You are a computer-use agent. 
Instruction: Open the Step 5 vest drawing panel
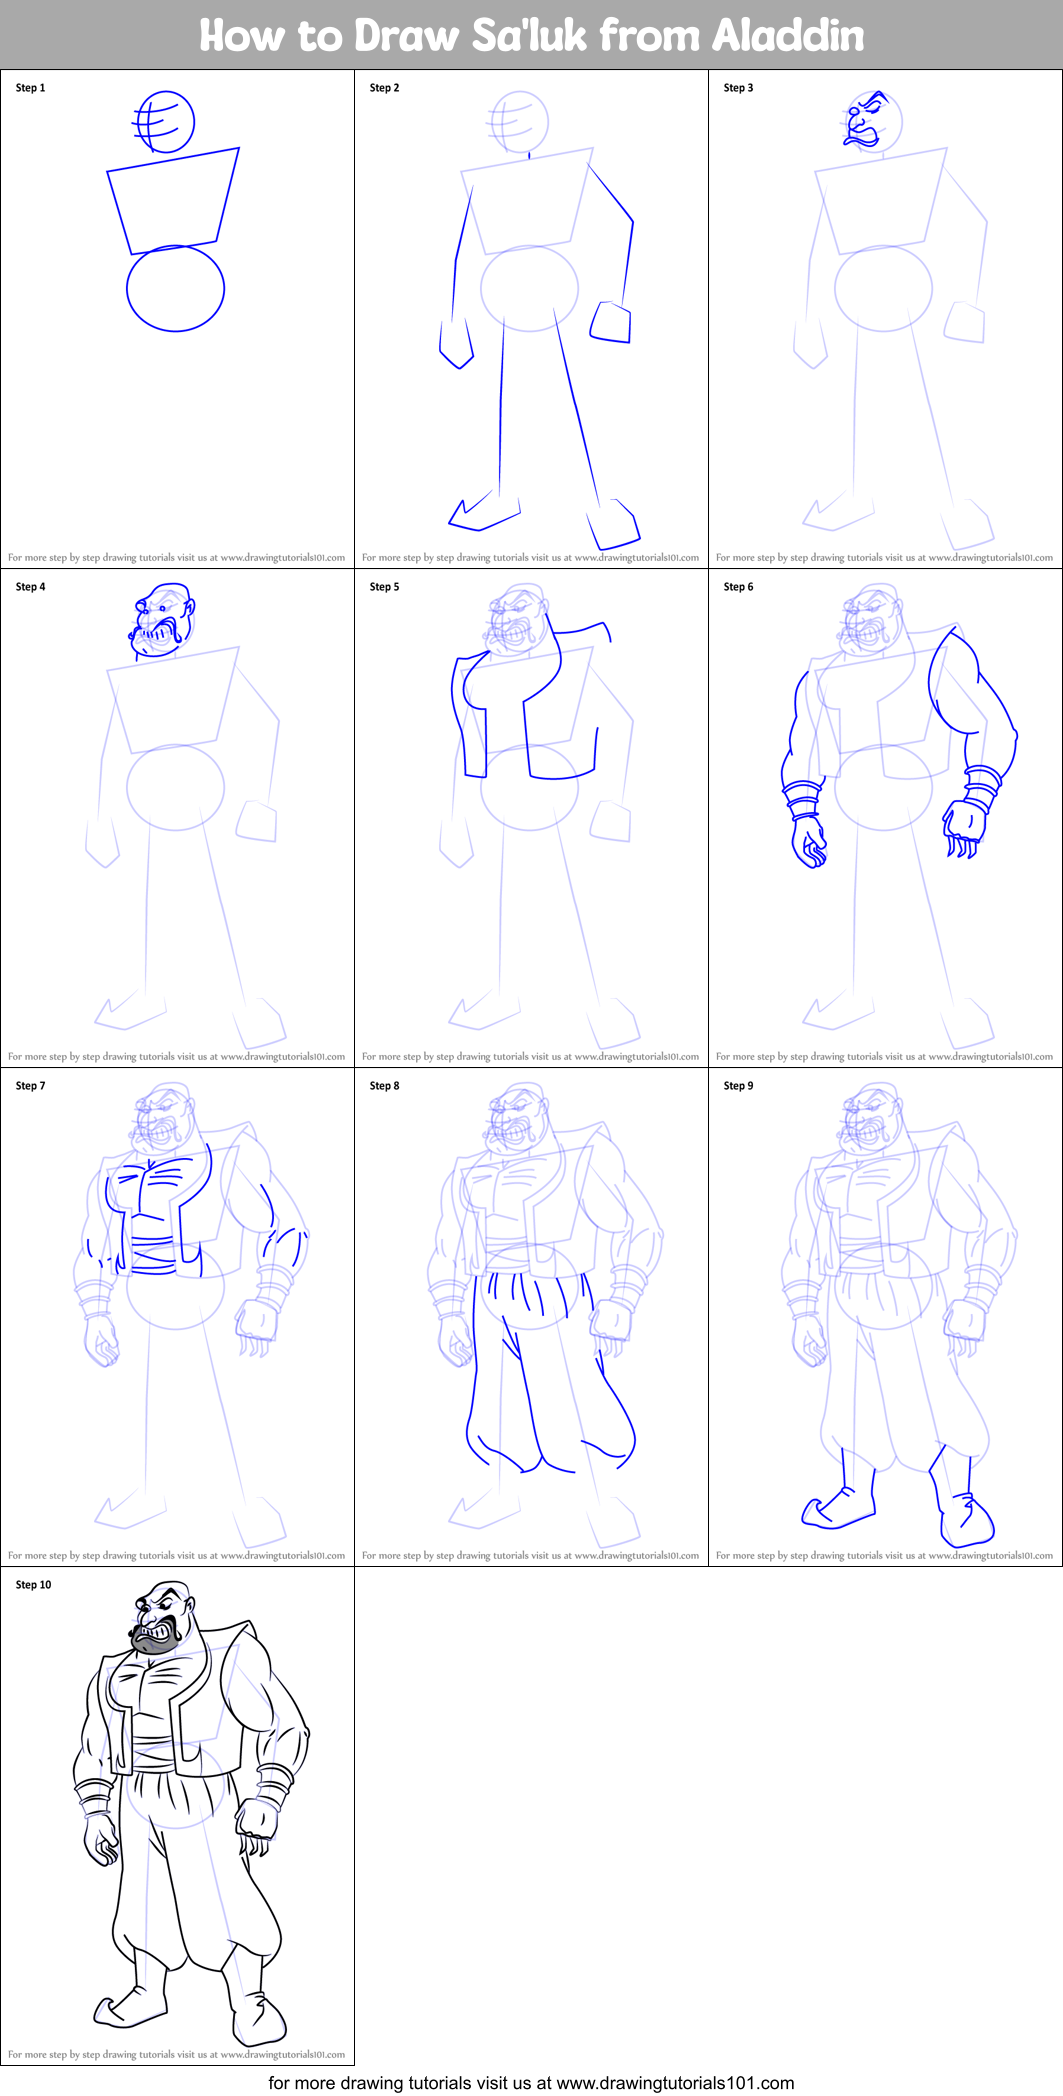(x=531, y=818)
